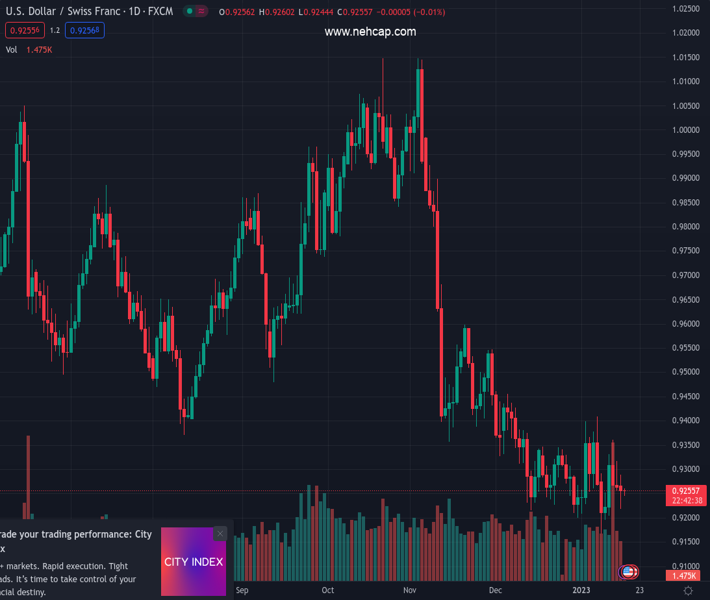Screen dimensions: 710x600
Task: Click the Dec label on the time axis
Action: pos(495,591)
